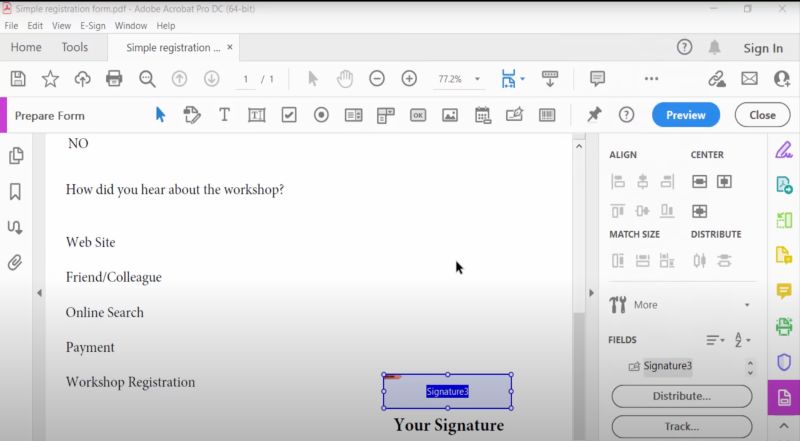This screenshot has height=441, width=800.
Task: Add an image field tool
Action: pos(450,115)
